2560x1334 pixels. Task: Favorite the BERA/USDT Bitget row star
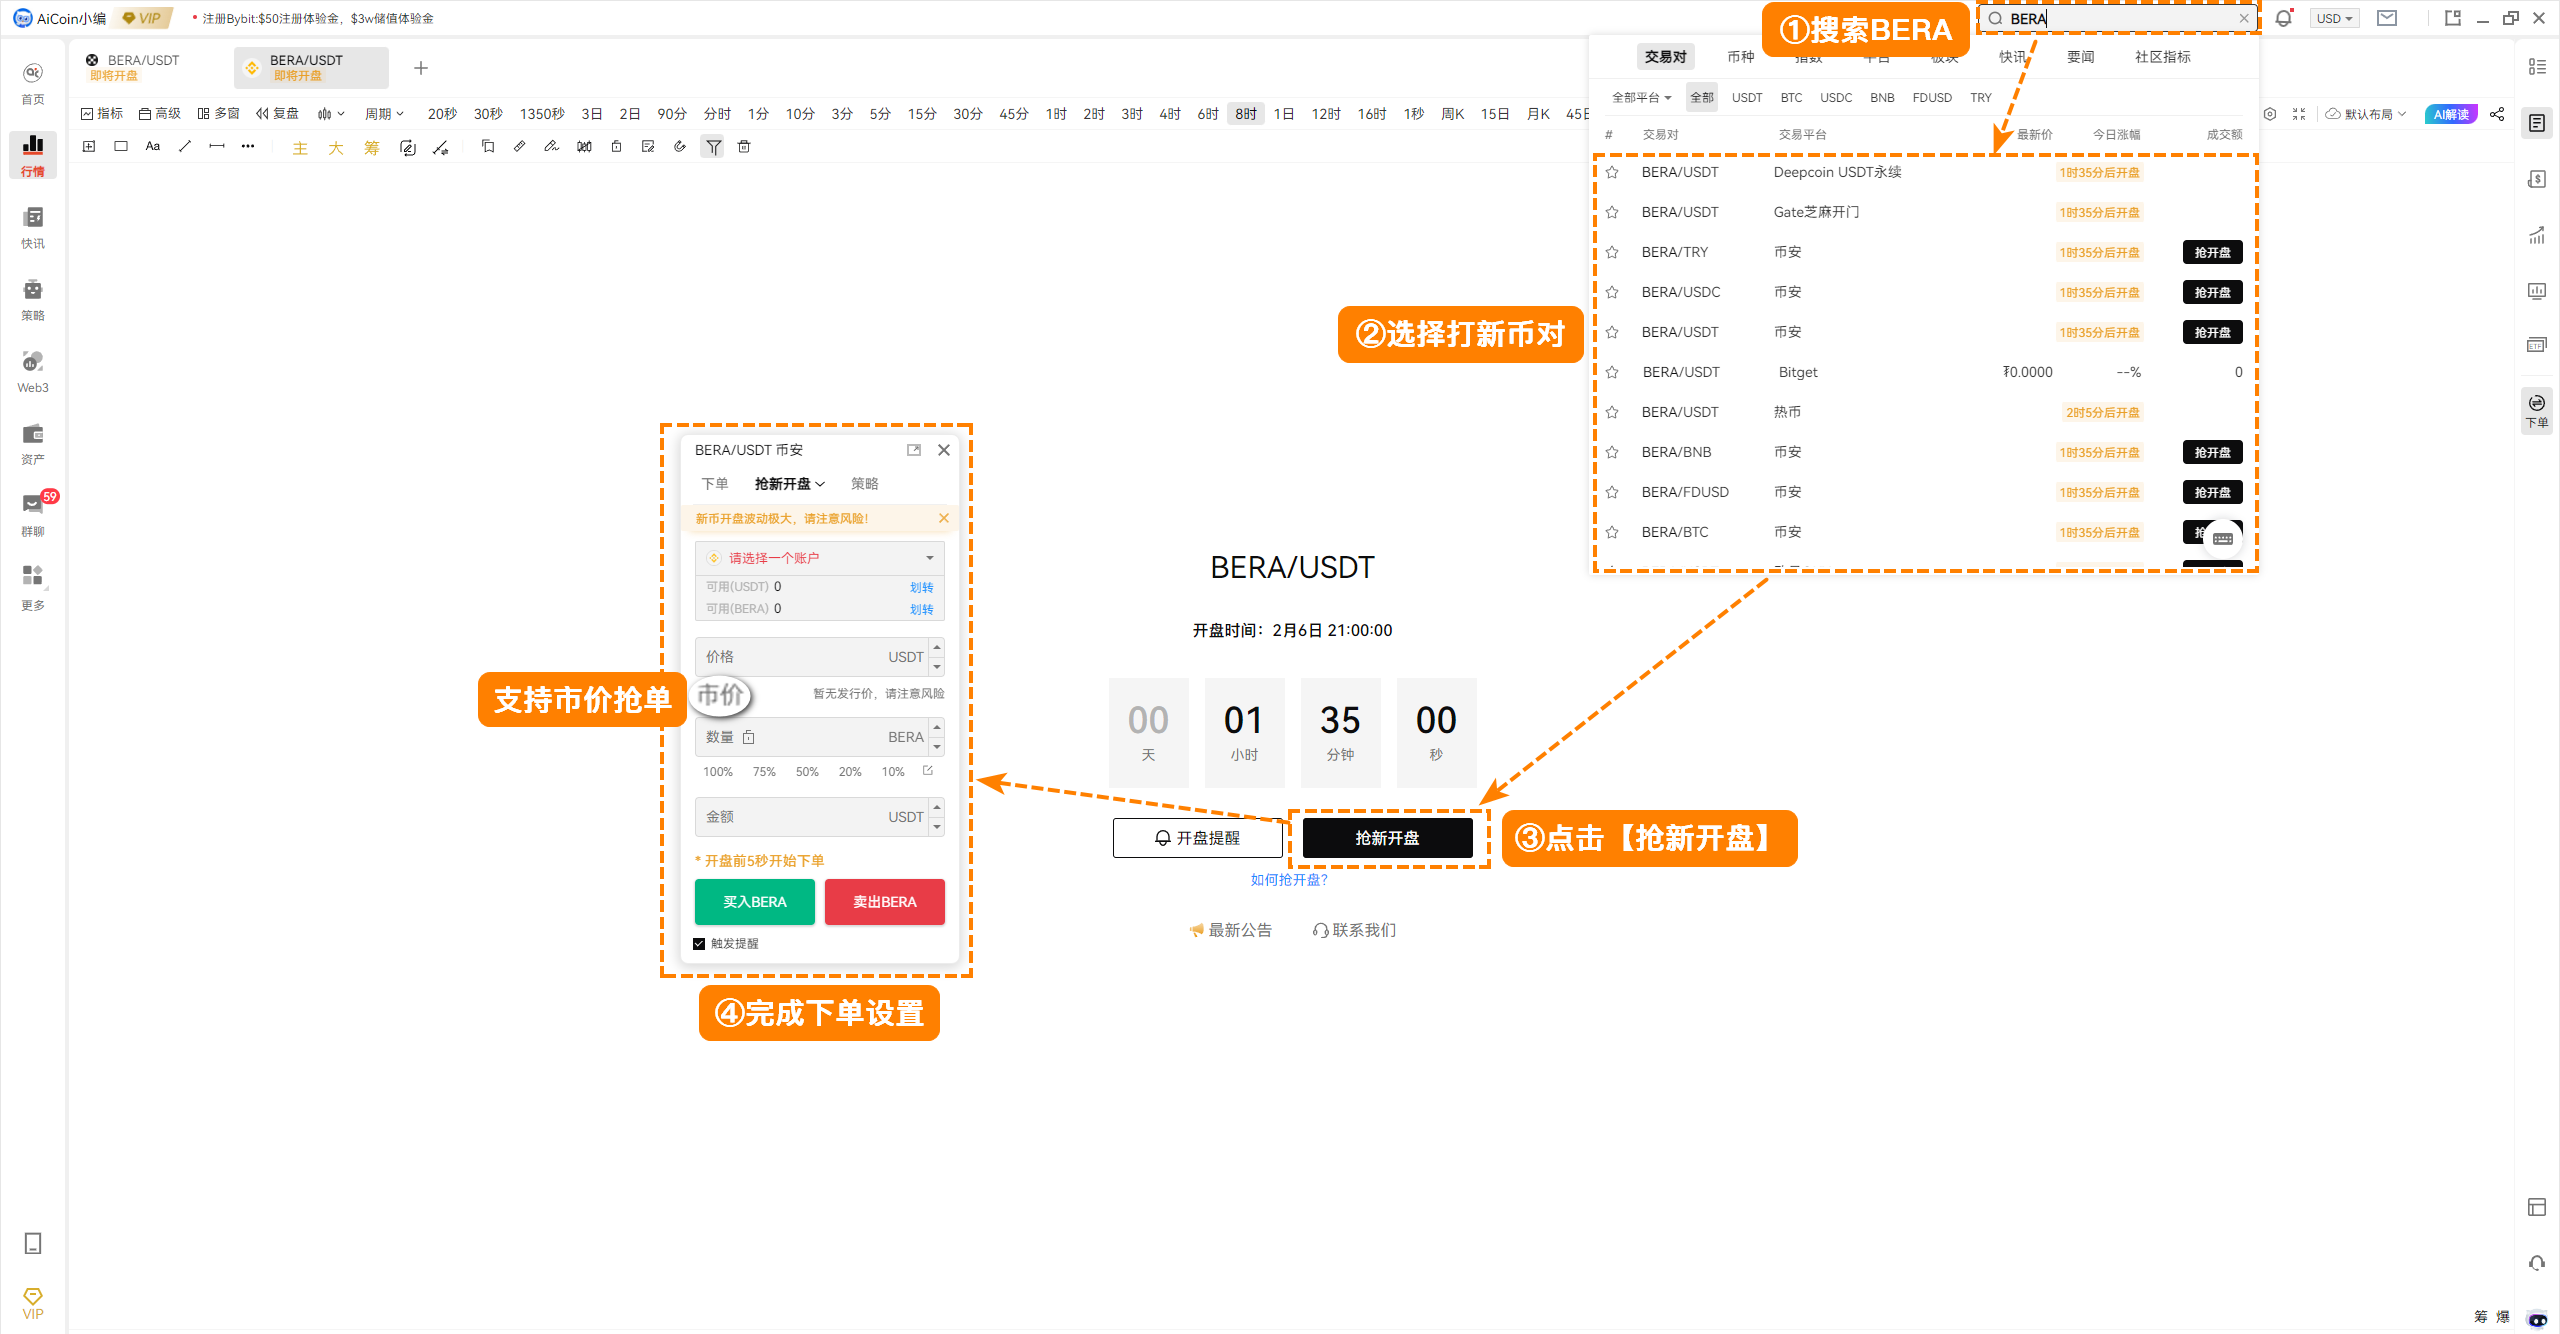(1612, 372)
